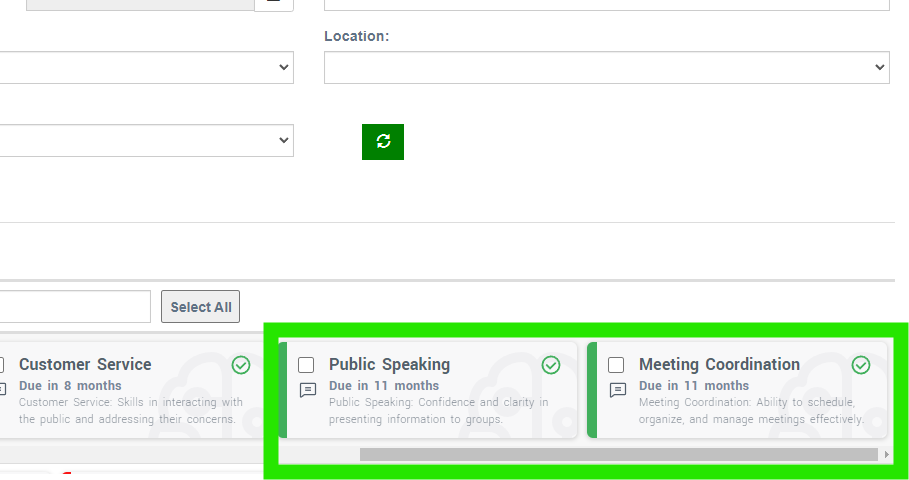Click the Location: label
Viewport: 909px width, 480px height.
click(357, 36)
